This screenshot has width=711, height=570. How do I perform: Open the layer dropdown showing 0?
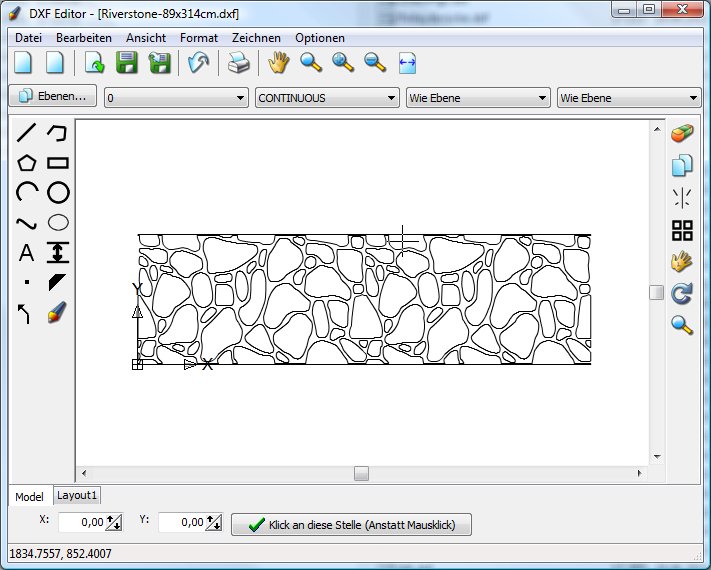tap(176, 98)
